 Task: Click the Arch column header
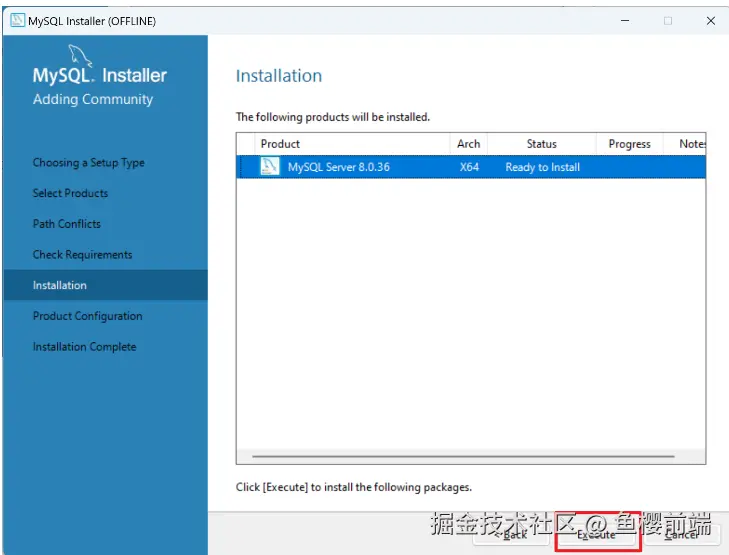[x=468, y=144]
